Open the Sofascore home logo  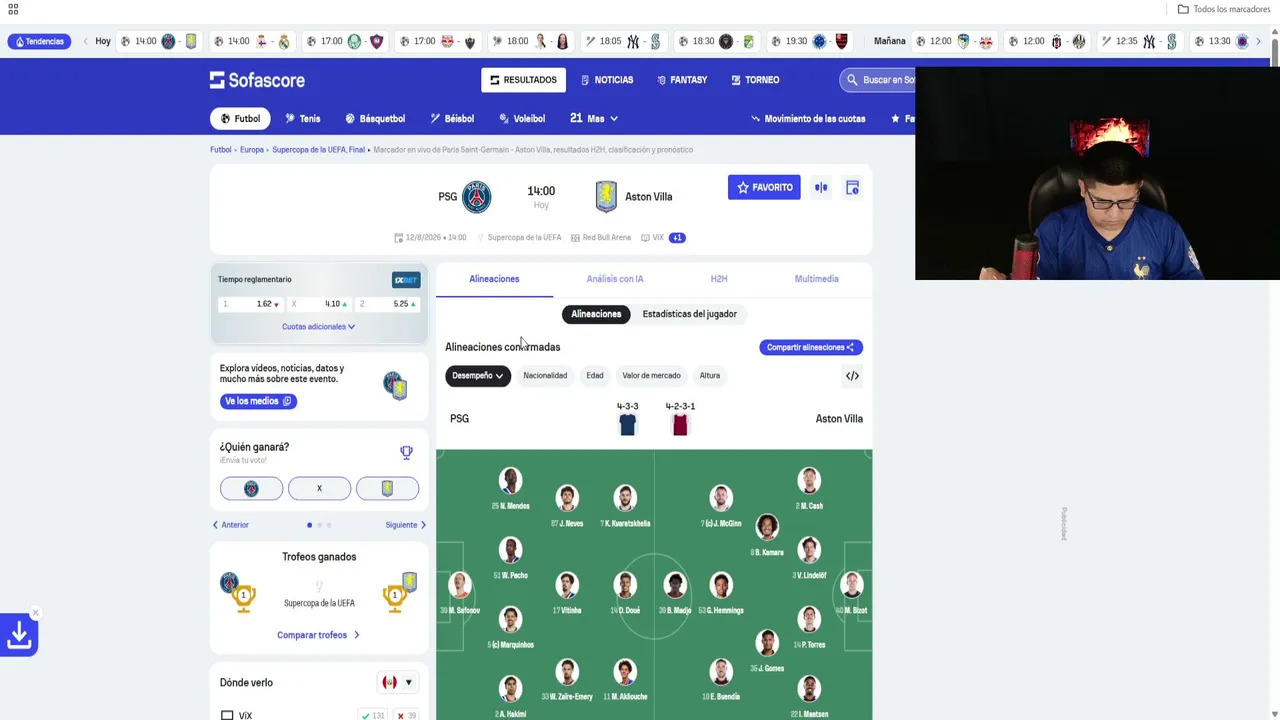coord(257,80)
